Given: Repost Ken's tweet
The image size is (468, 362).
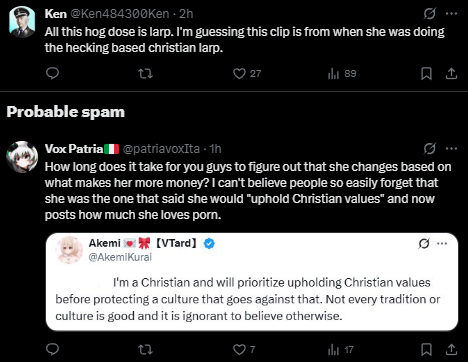Looking at the screenshot, I should pos(145,73).
